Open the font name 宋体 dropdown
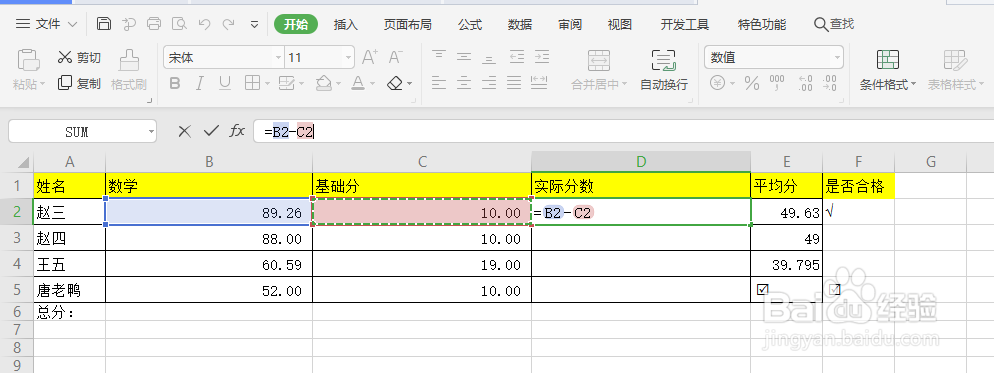994x373 pixels. [x=278, y=58]
